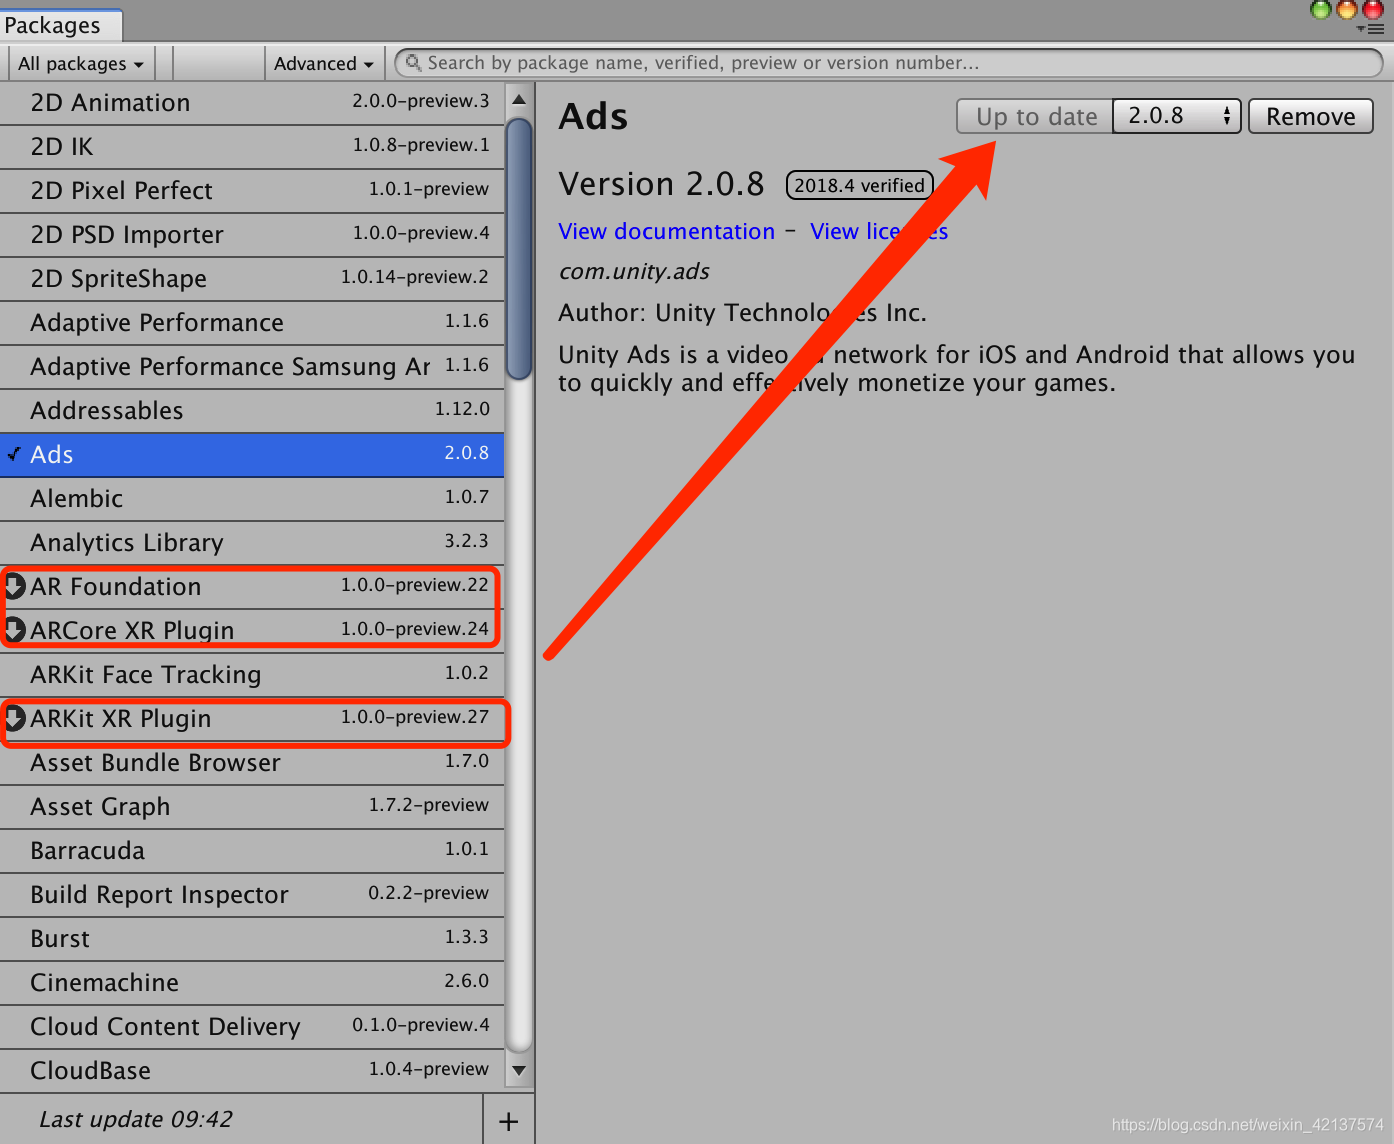Select the Asset Bundle Browser package
This screenshot has height=1144, width=1394.
tap(252, 763)
